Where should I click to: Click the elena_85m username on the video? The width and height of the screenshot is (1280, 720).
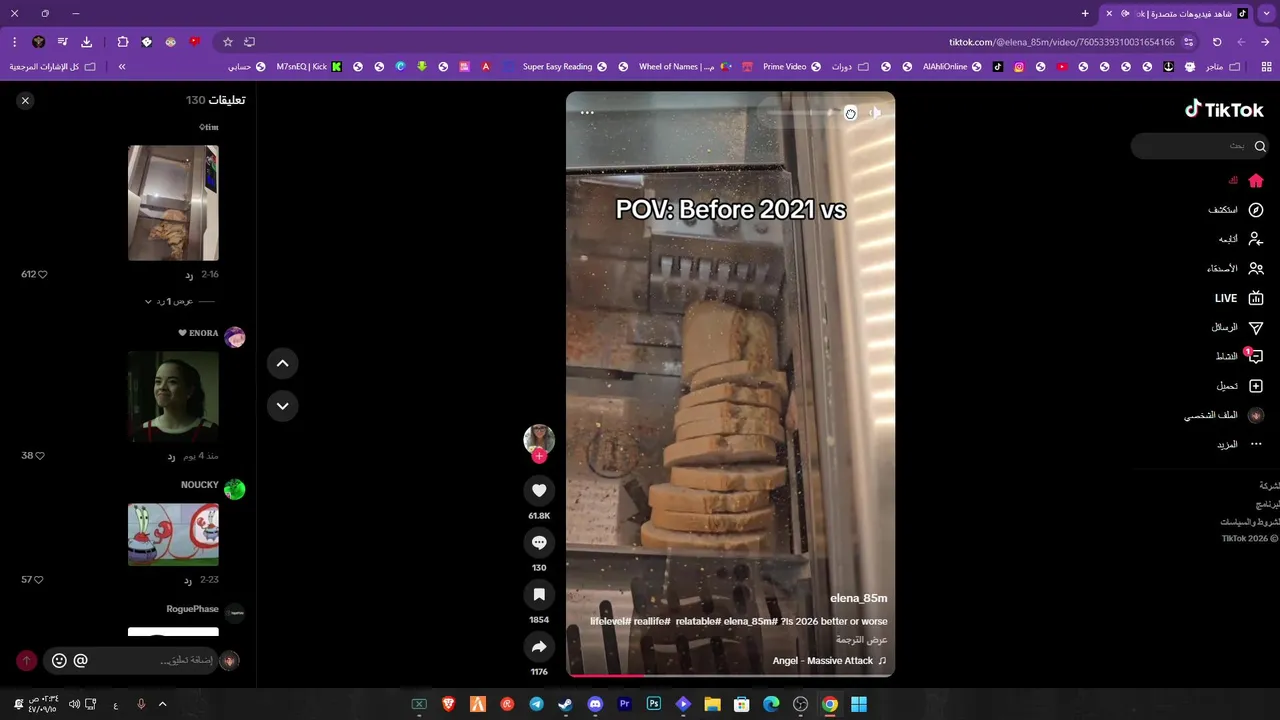(858, 598)
